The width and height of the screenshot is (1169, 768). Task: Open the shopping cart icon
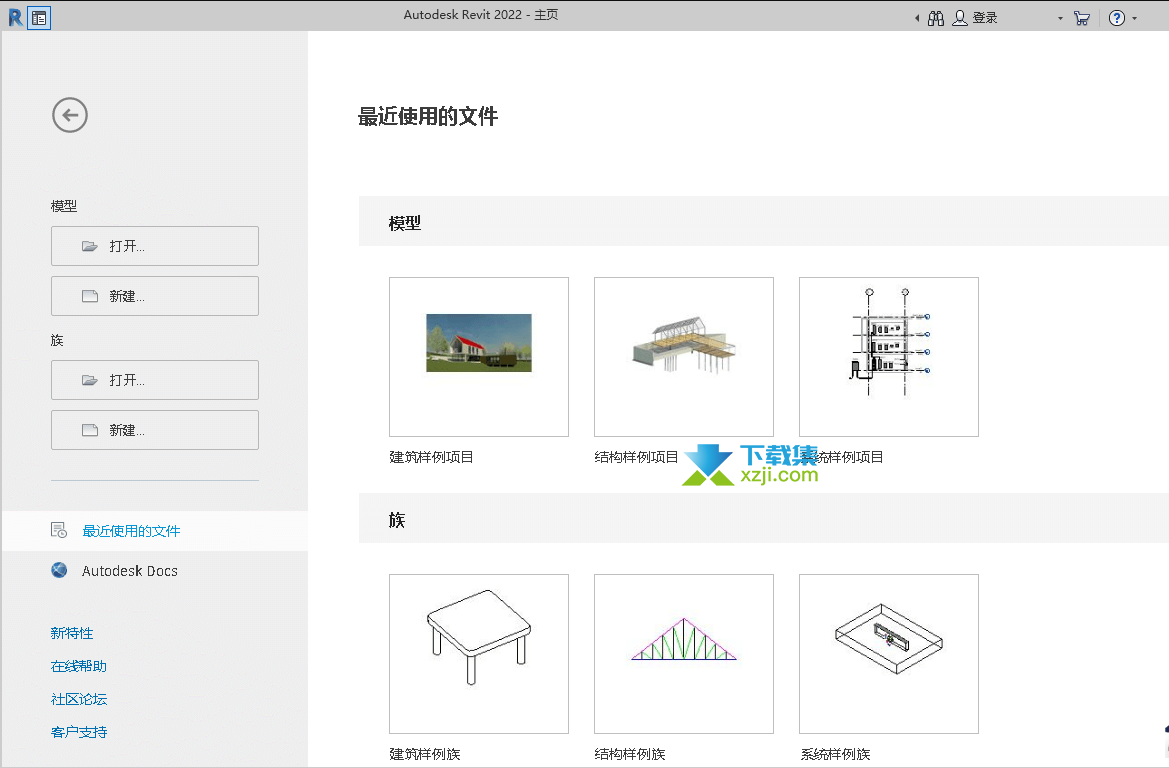point(1082,18)
